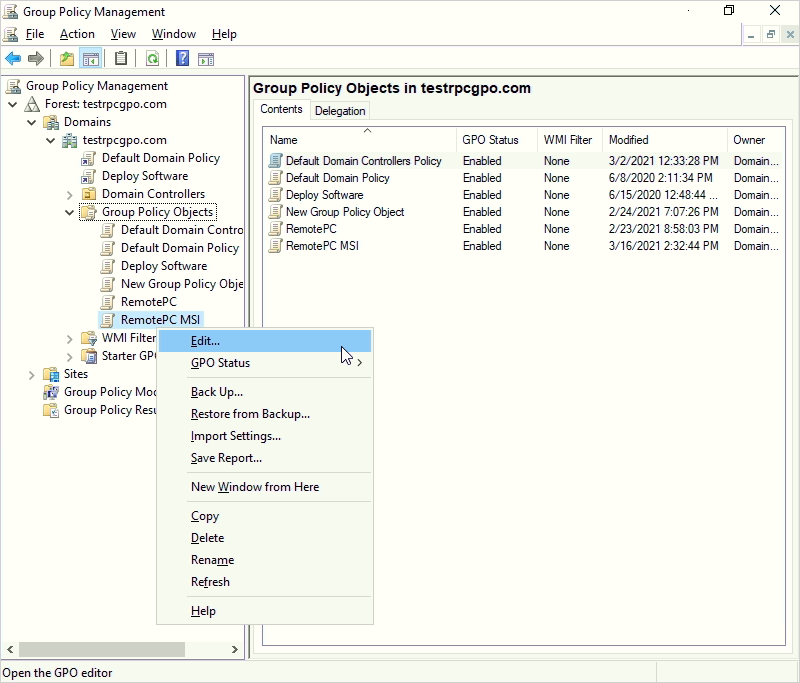Click the clipboard toolbar icon
The image size is (800, 683).
coord(121,59)
